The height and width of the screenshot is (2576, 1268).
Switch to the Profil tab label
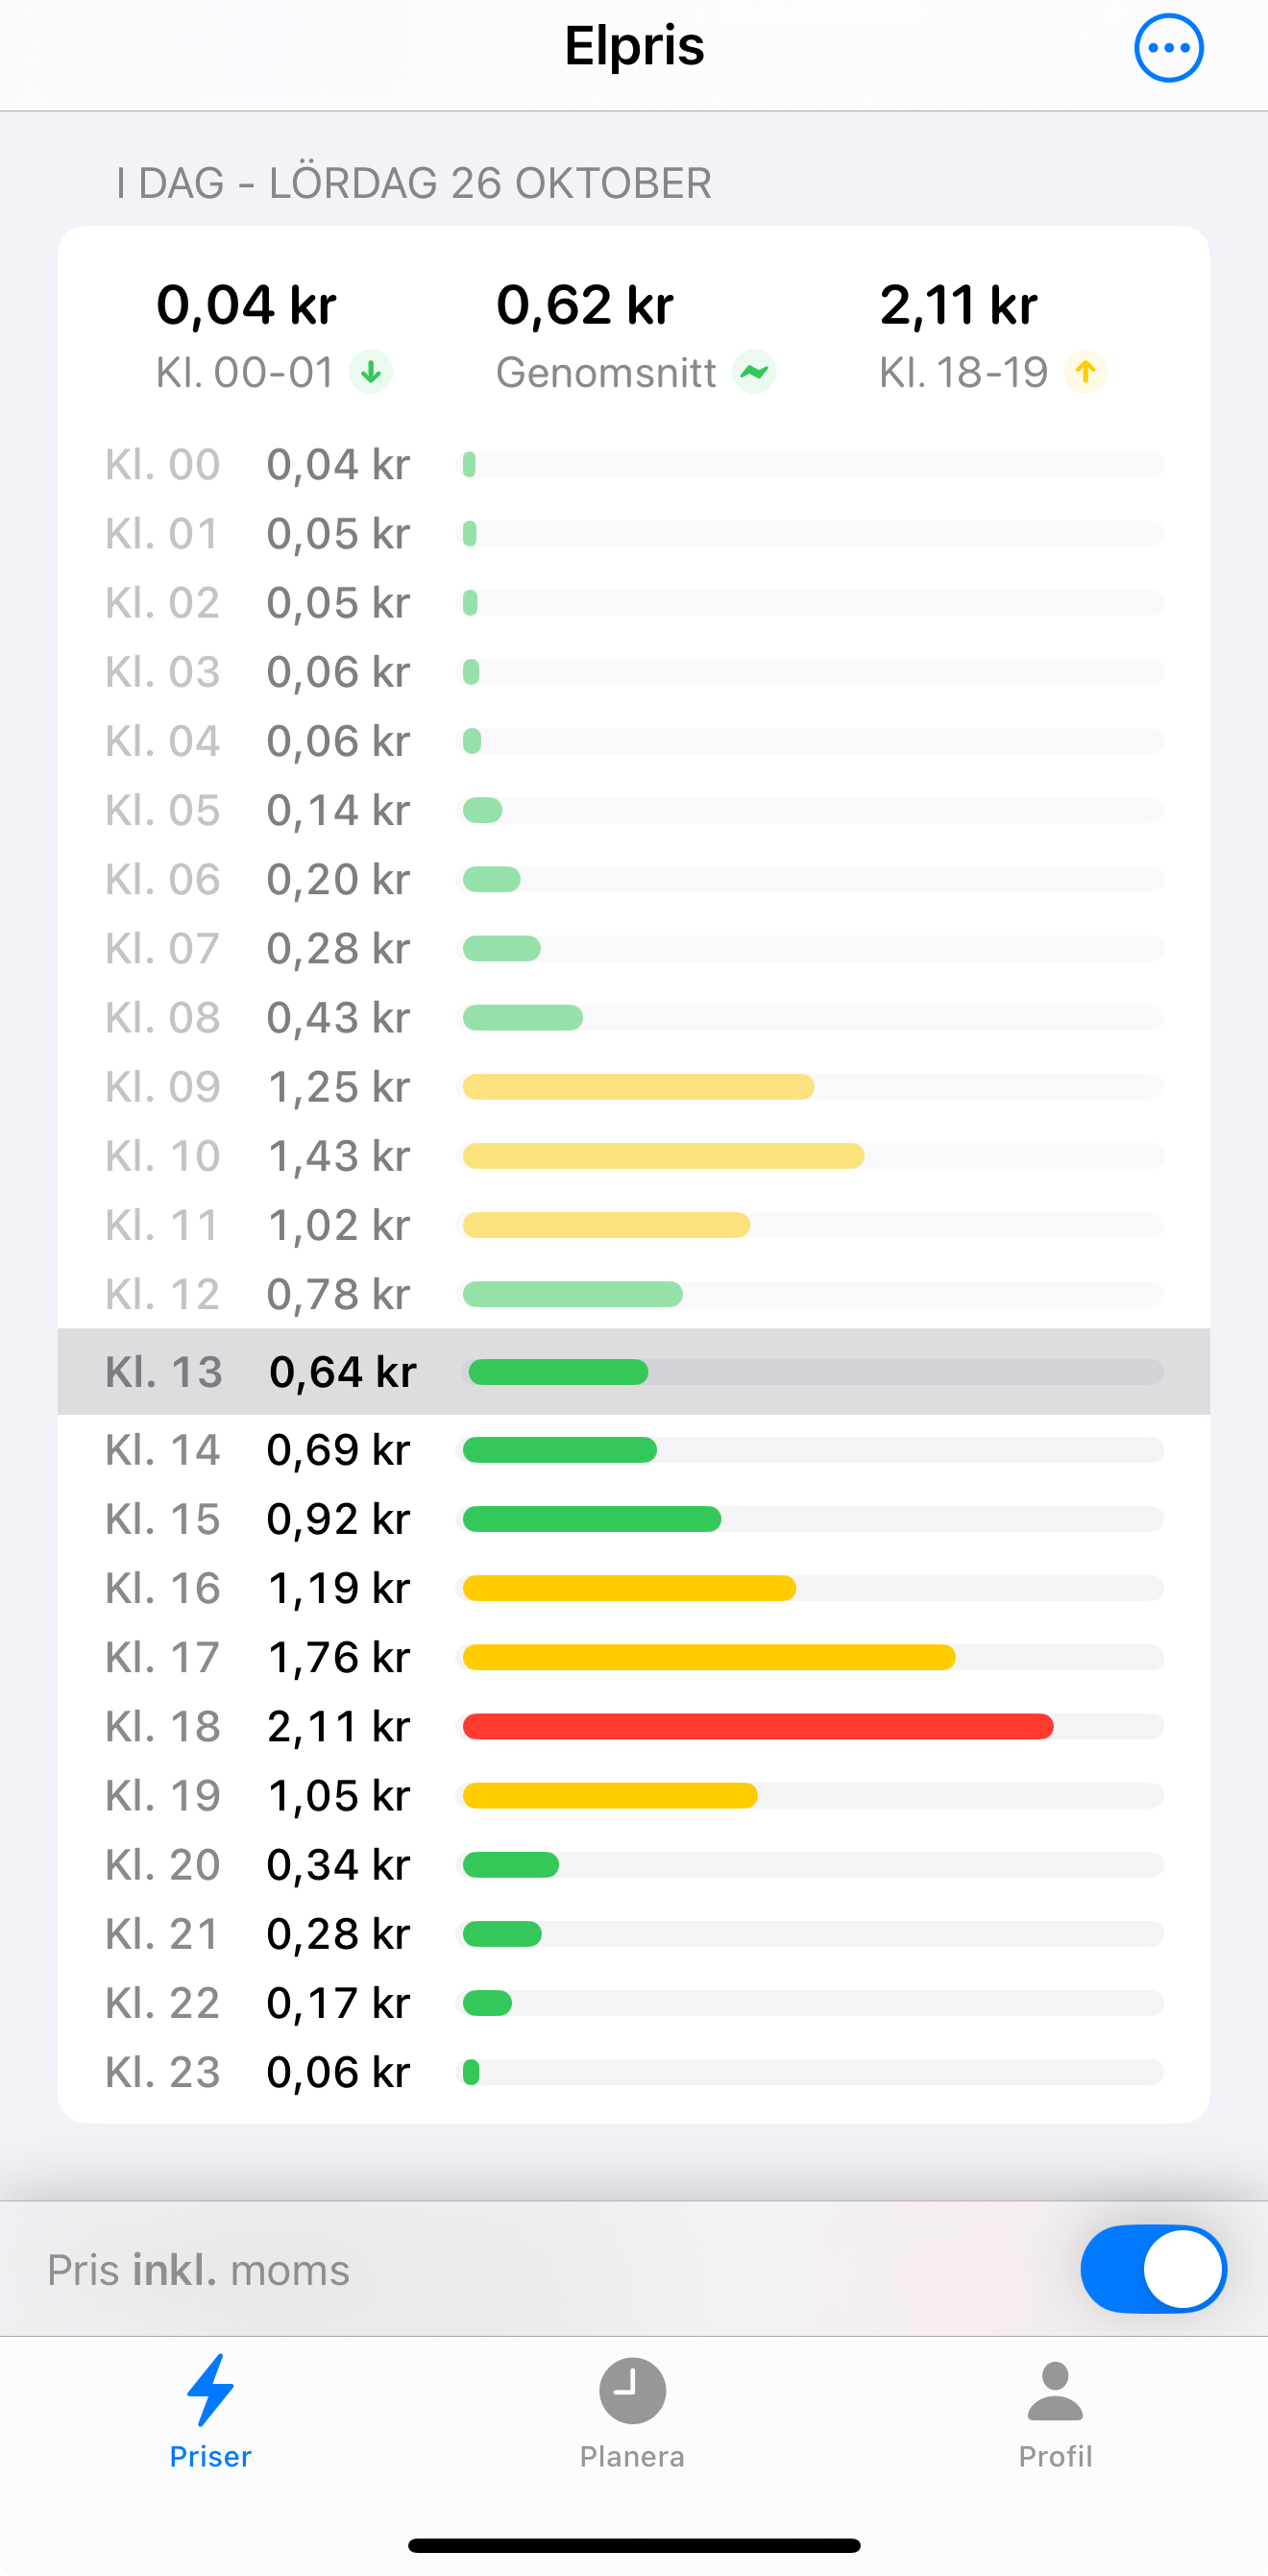(1055, 2456)
